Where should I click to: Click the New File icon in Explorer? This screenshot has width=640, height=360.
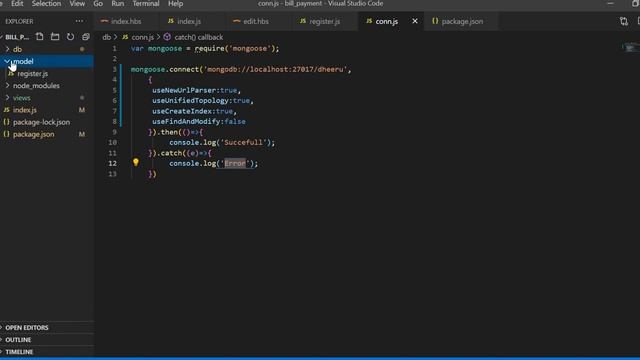tap(39, 37)
